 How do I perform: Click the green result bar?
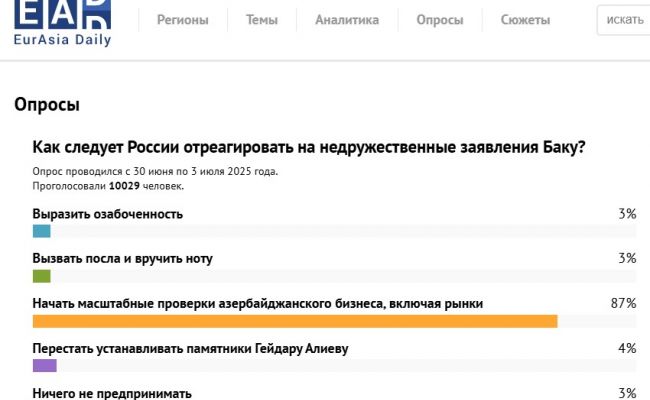pos(41,276)
